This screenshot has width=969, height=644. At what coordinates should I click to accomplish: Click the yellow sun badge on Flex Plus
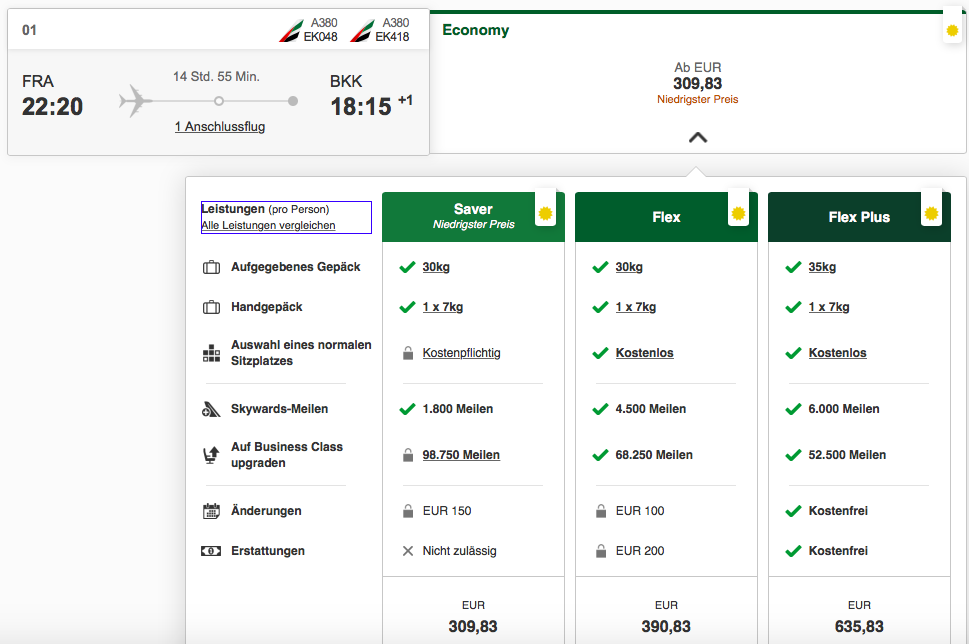(x=931, y=213)
